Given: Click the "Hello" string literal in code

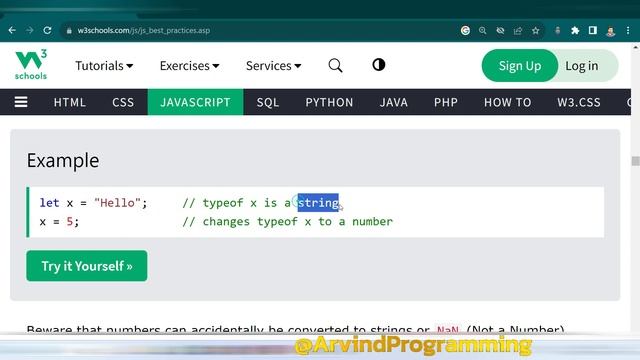Looking at the screenshot, I should (x=117, y=202).
